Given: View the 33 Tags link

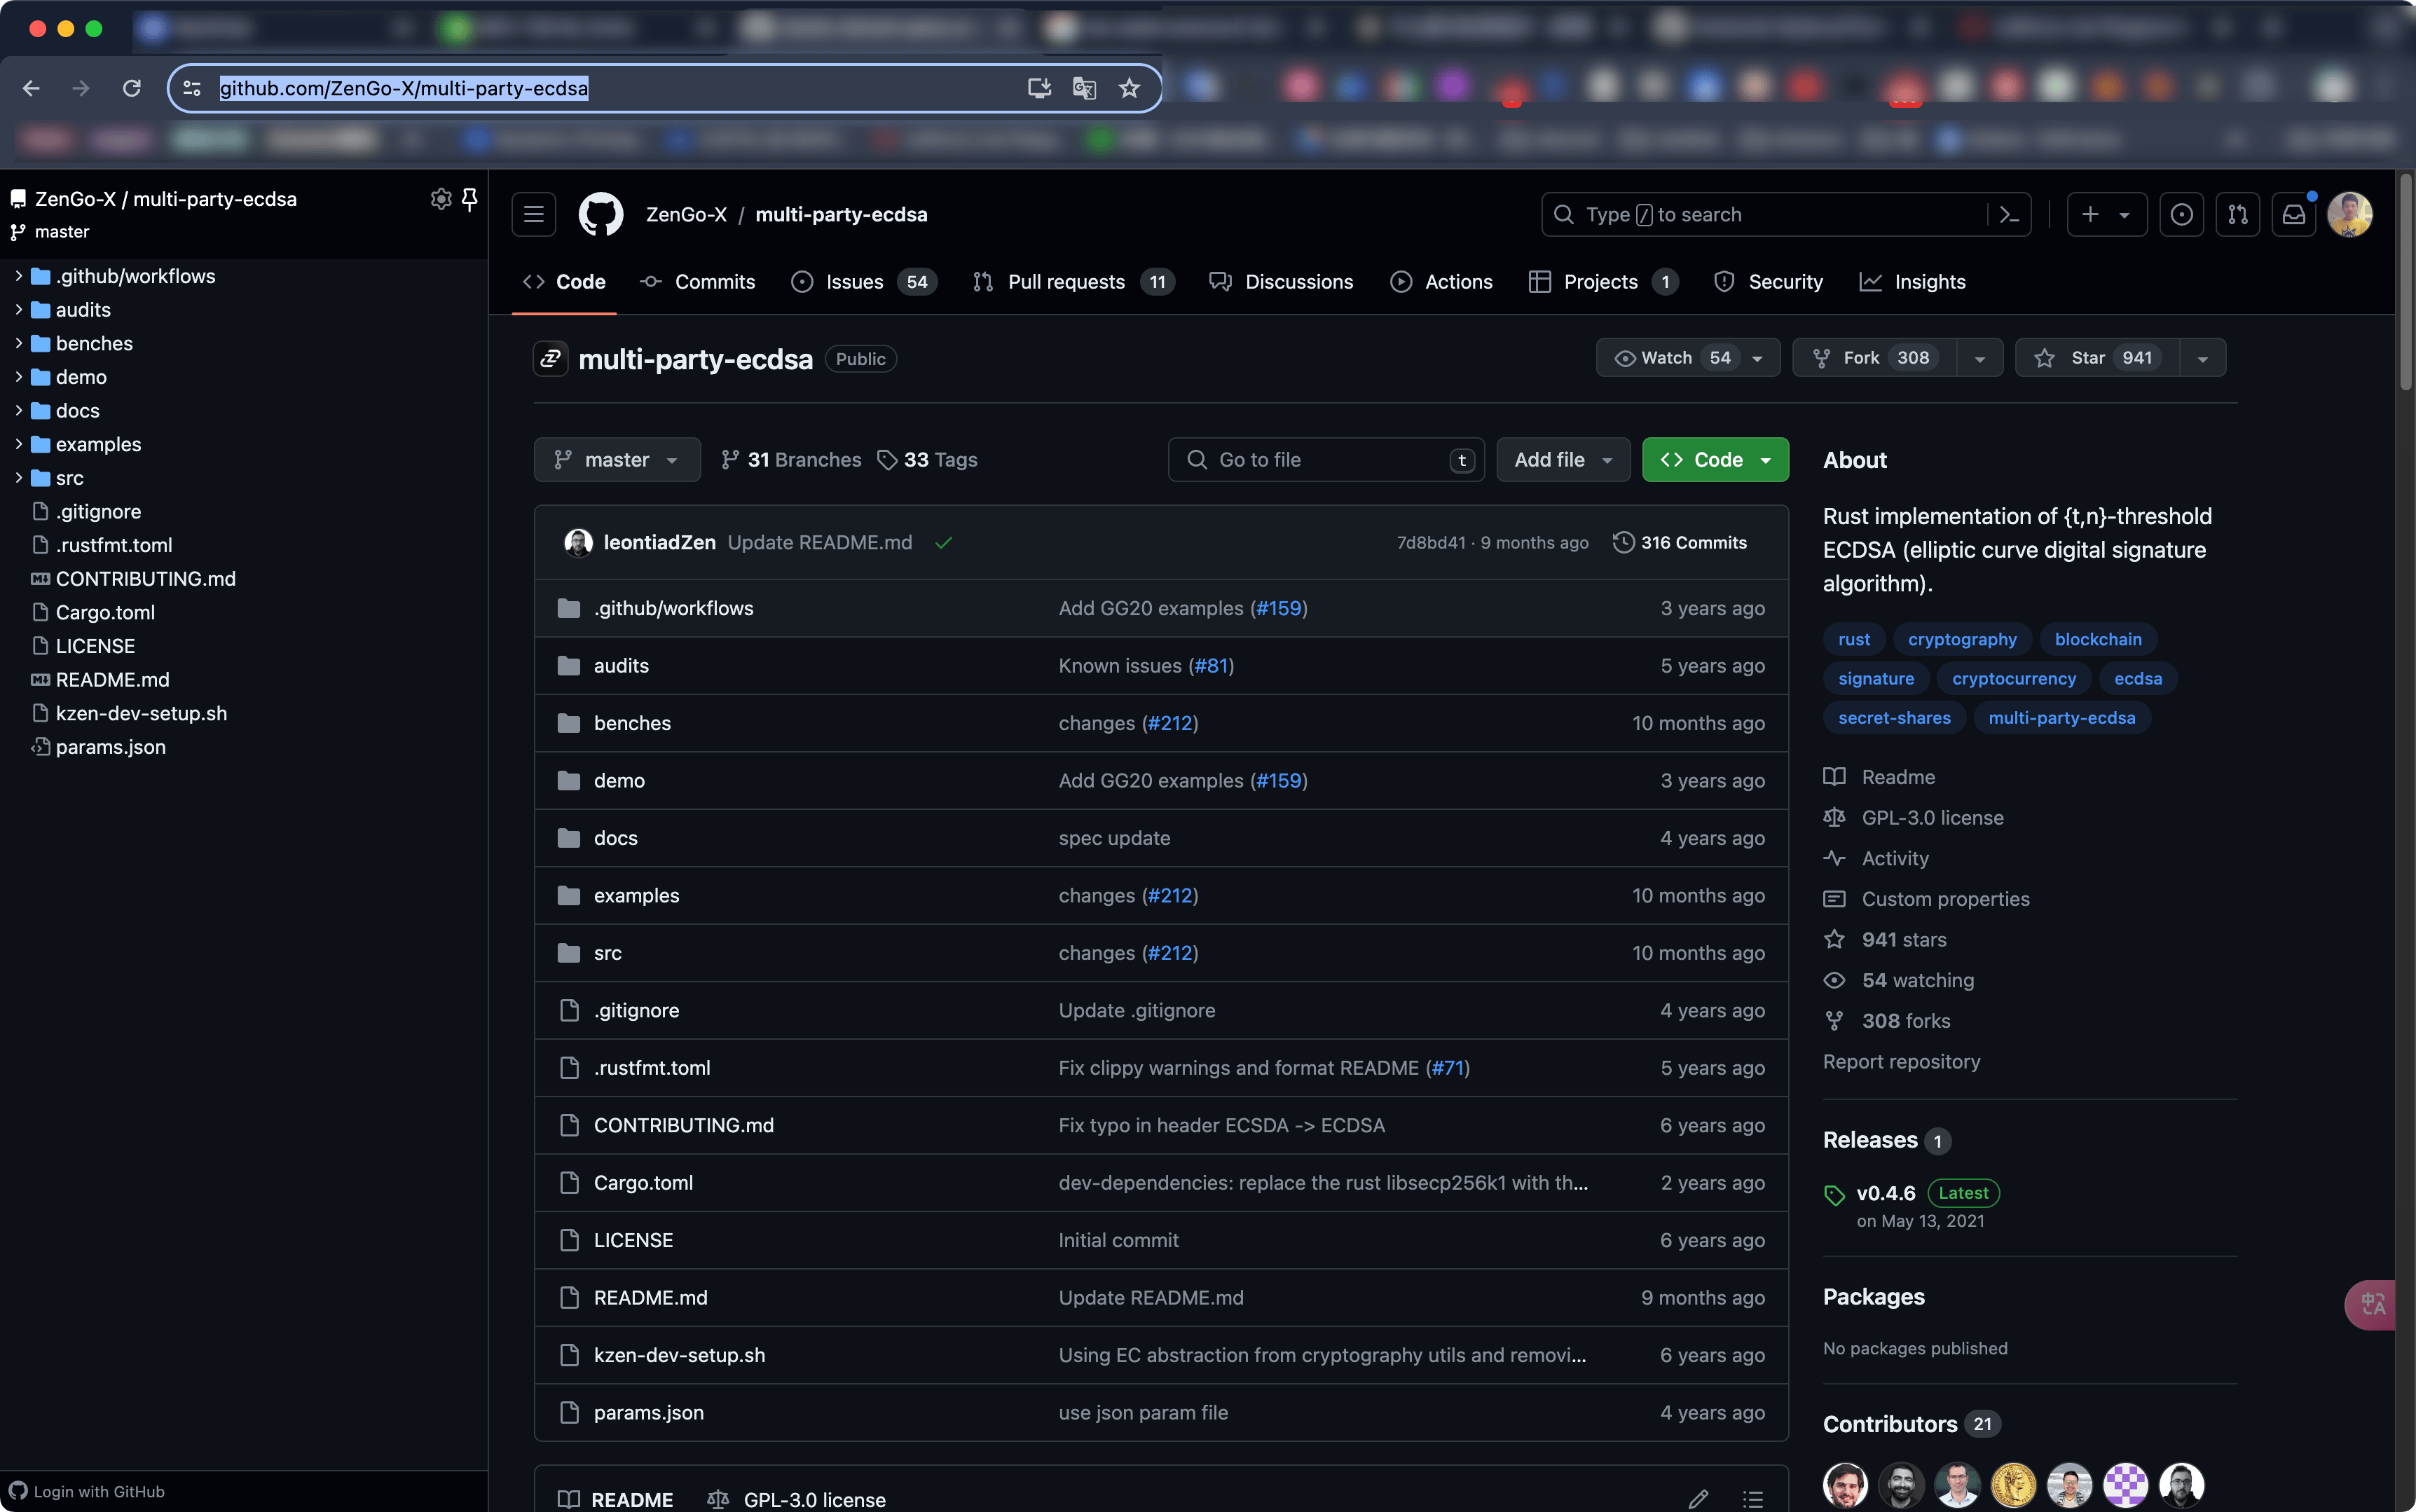Looking at the screenshot, I should [x=927, y=460].
